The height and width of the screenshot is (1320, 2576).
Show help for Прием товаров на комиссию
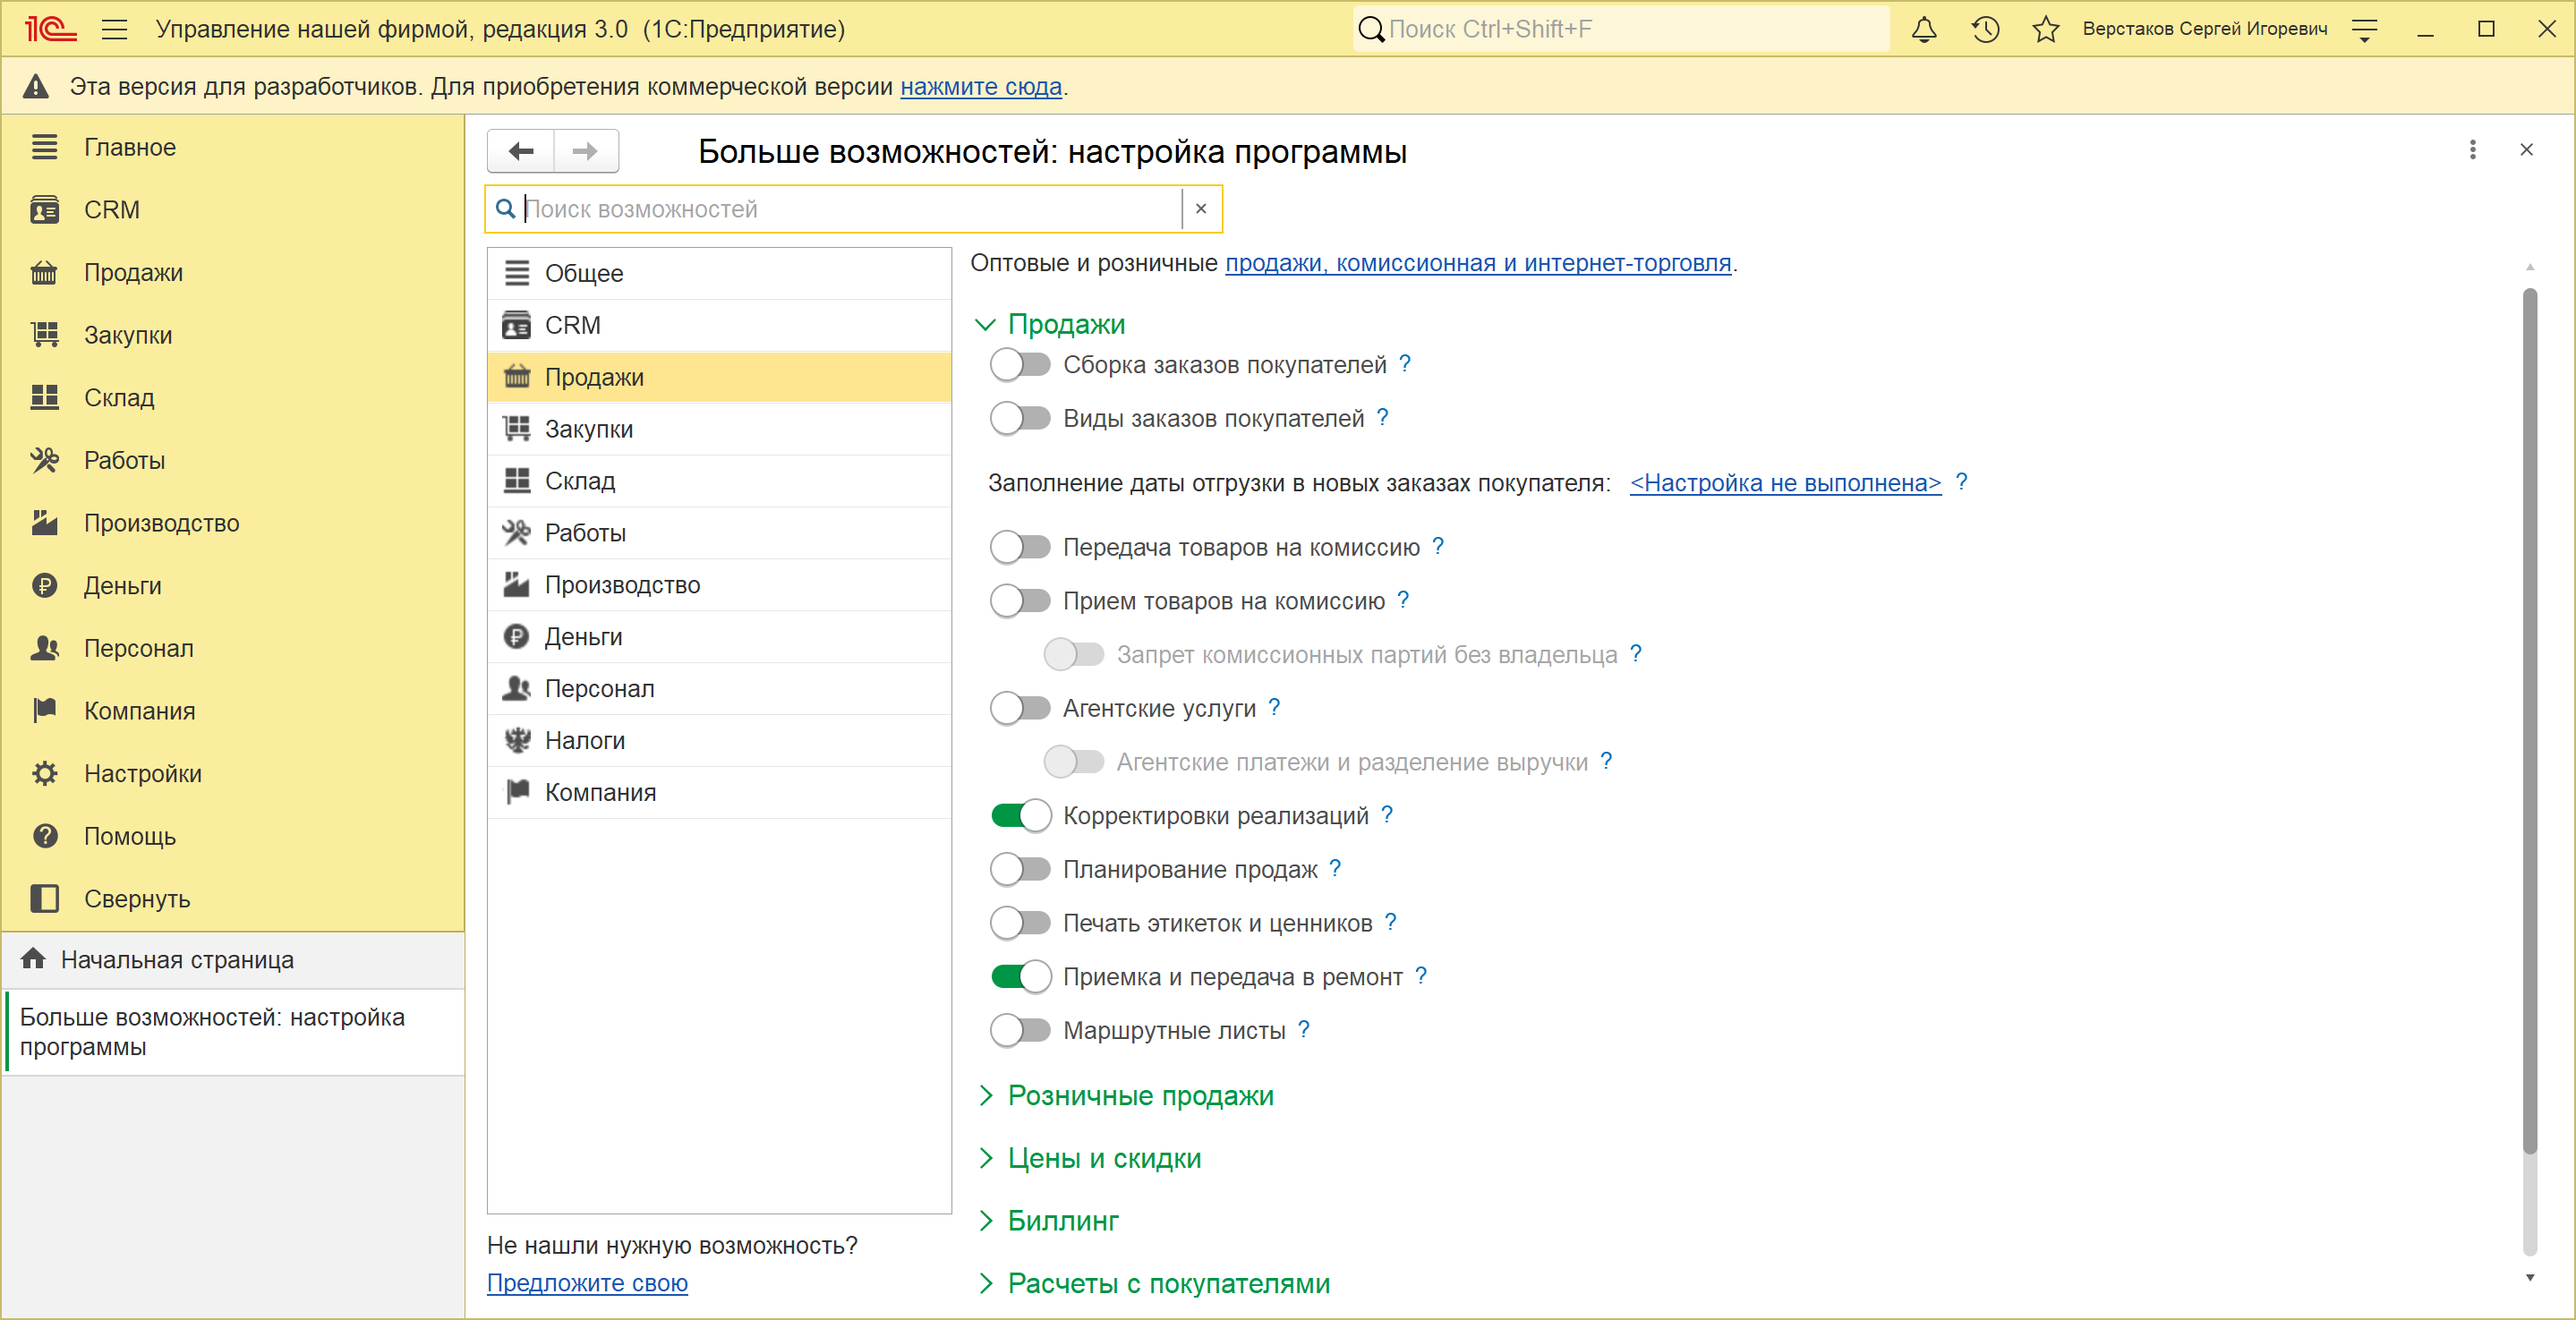click(x=1403, y=600)
